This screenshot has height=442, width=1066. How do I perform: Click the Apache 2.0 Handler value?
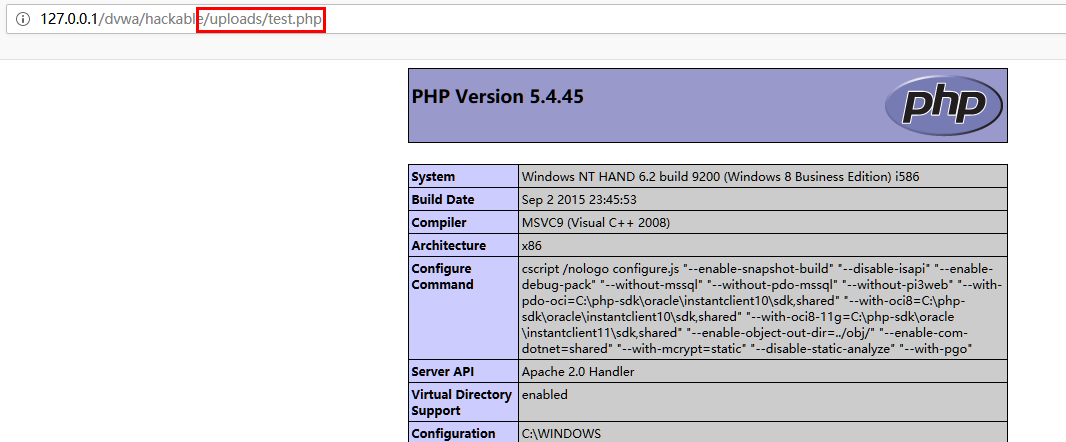click(x=577, y=372)
